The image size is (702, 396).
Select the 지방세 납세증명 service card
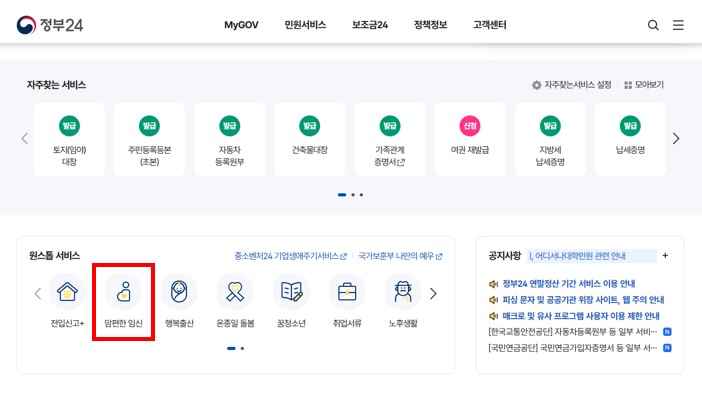(550, 139)
